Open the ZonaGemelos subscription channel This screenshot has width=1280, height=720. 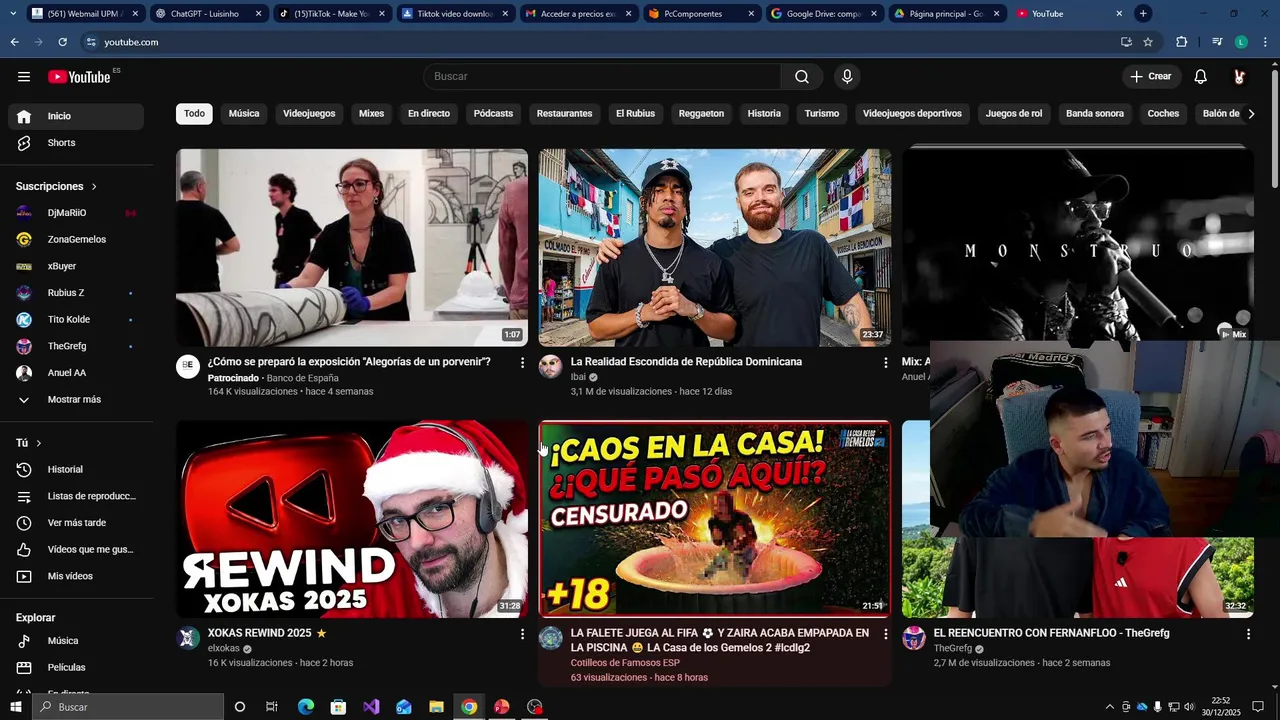76,240
